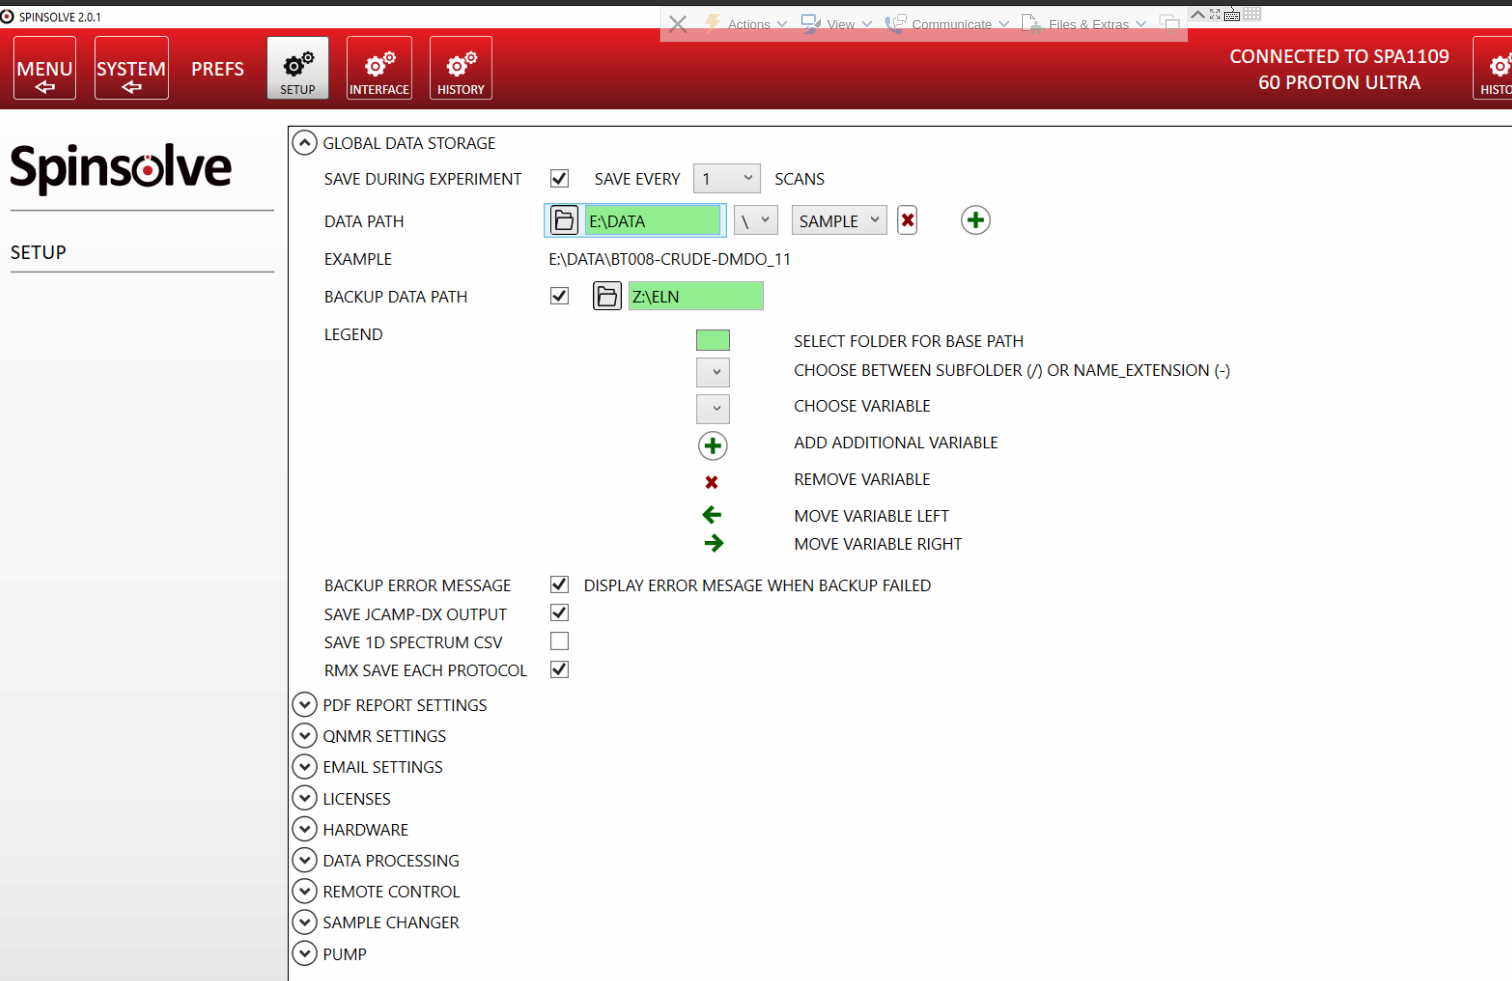Viewport: 1512px width, 981px height.
Task: Click the Data Path folder browse icon
Action: click(x=564, y=220)
